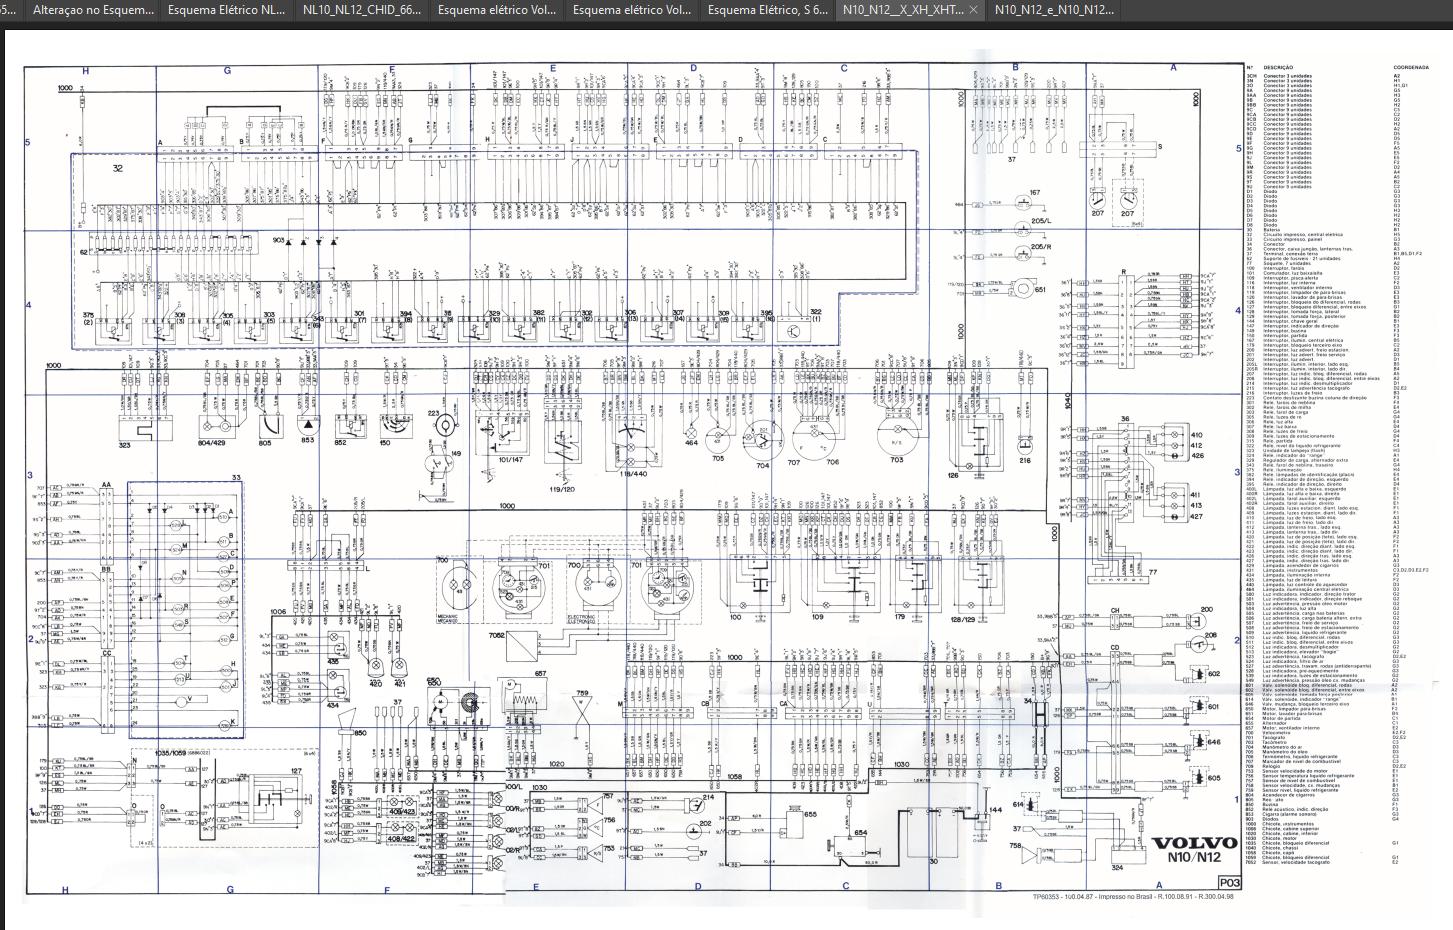This screenshot has width=1453, height=930.
Task: Close the "N10_N12__X_XH_XHT..." tab
Action: pyautogui.click(x=974, y=10)
